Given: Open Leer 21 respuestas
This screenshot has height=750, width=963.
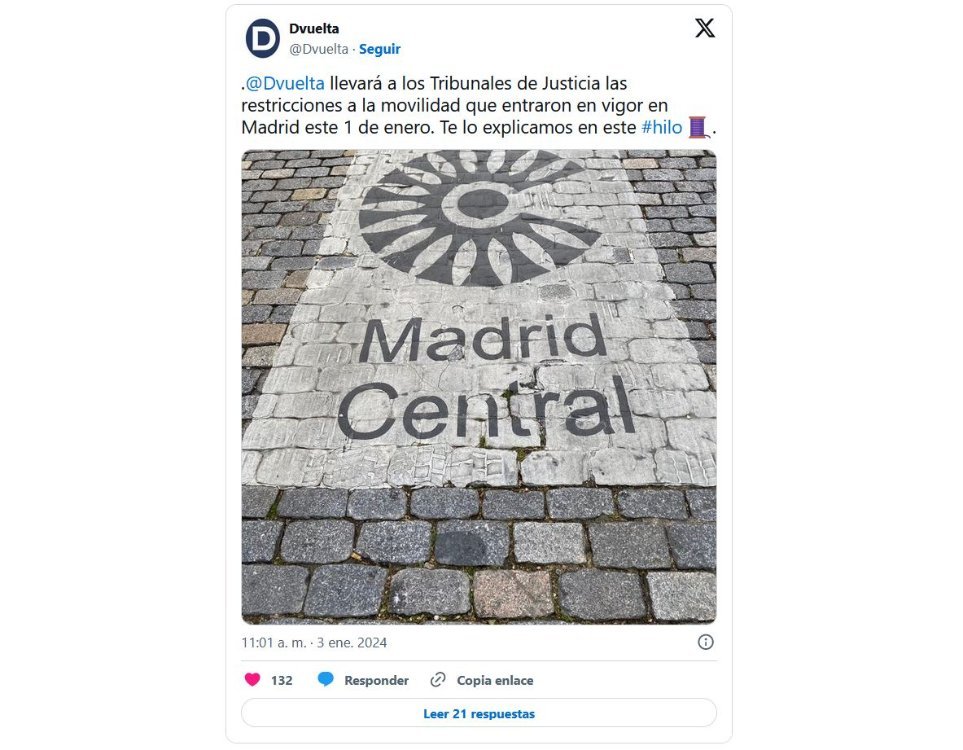Looking at the screenshot, I should tap(479, 714).
